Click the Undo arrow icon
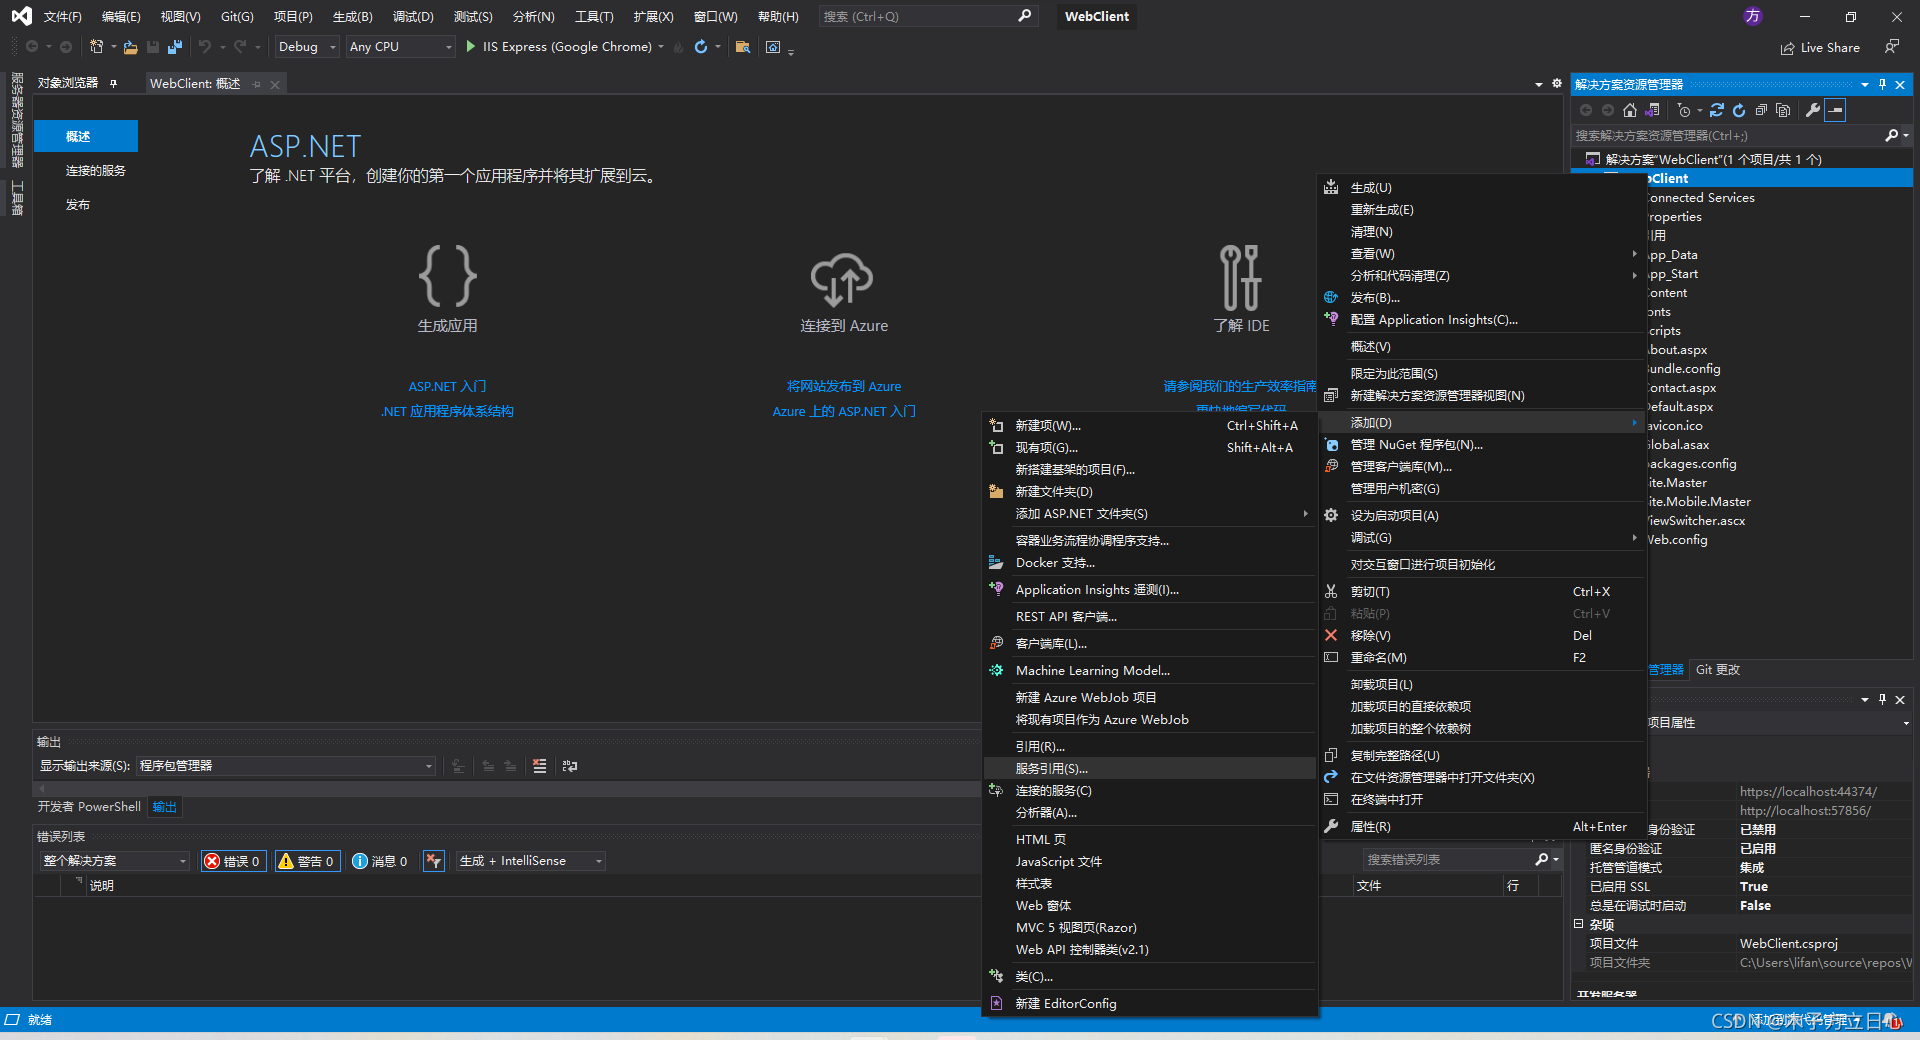This screenshot has height=1040, width=1920. 204,47
